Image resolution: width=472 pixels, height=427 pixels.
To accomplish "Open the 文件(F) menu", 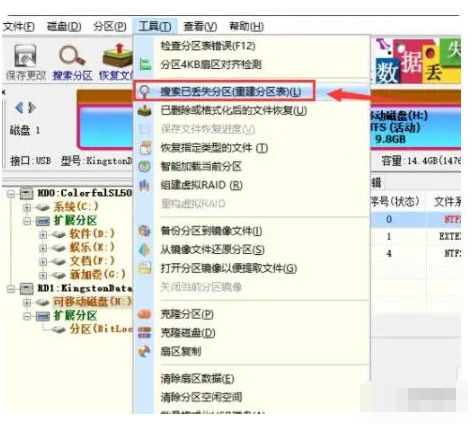I will tap(19, 26).
